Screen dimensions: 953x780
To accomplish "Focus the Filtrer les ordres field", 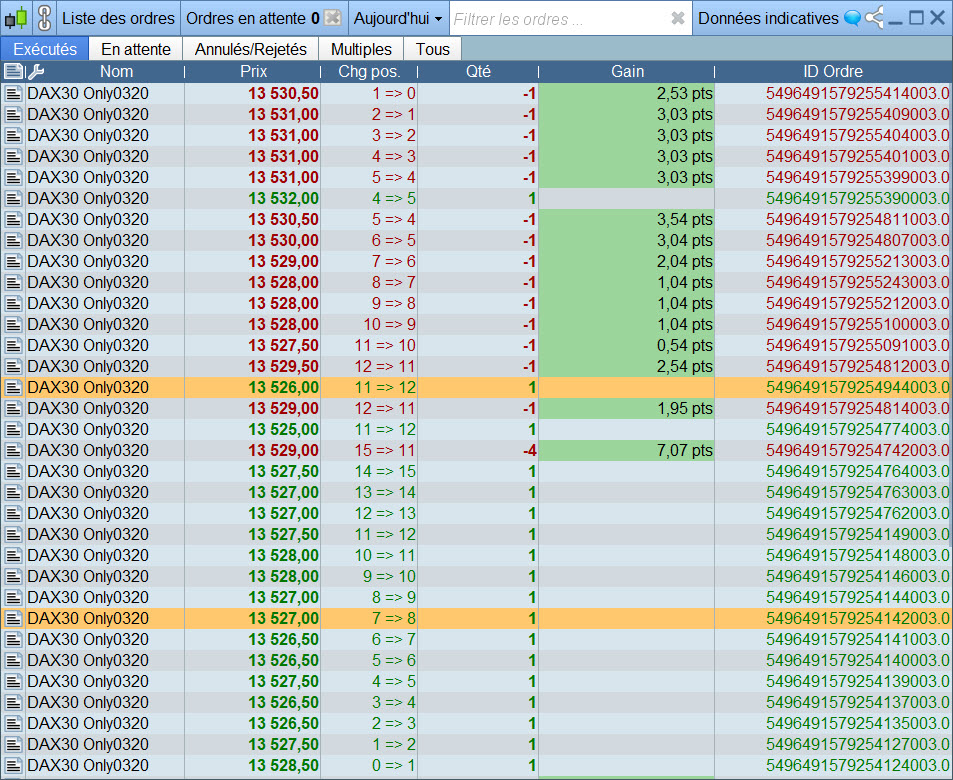I will (x=558, y=18).
